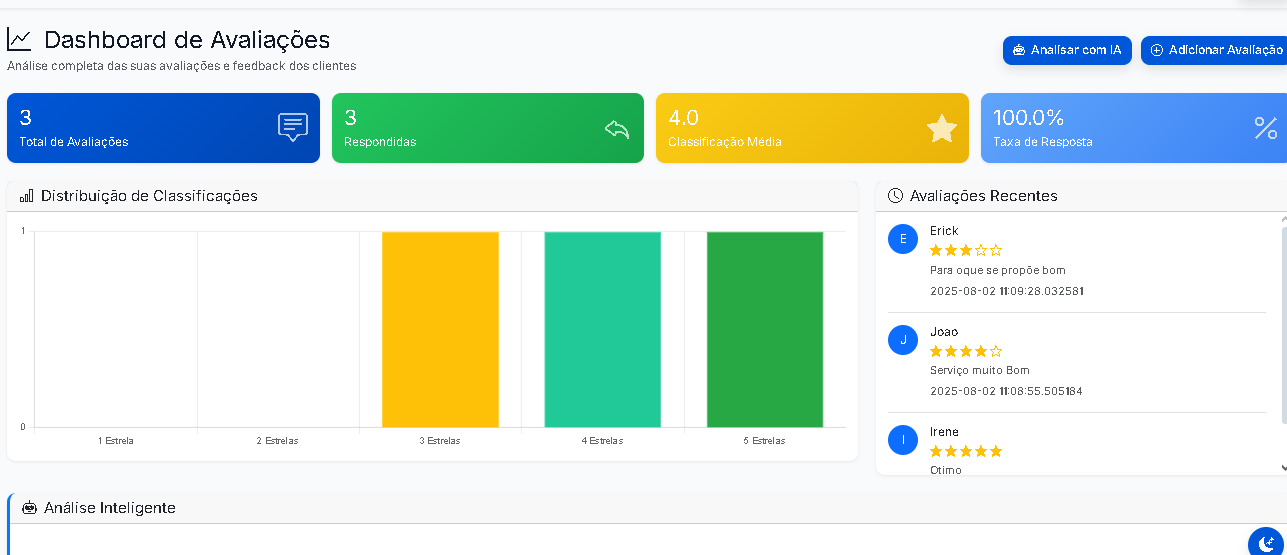Click Irene's review text Otimo
The width and height of the screenshot is (1287, 555).
(946, 470)
